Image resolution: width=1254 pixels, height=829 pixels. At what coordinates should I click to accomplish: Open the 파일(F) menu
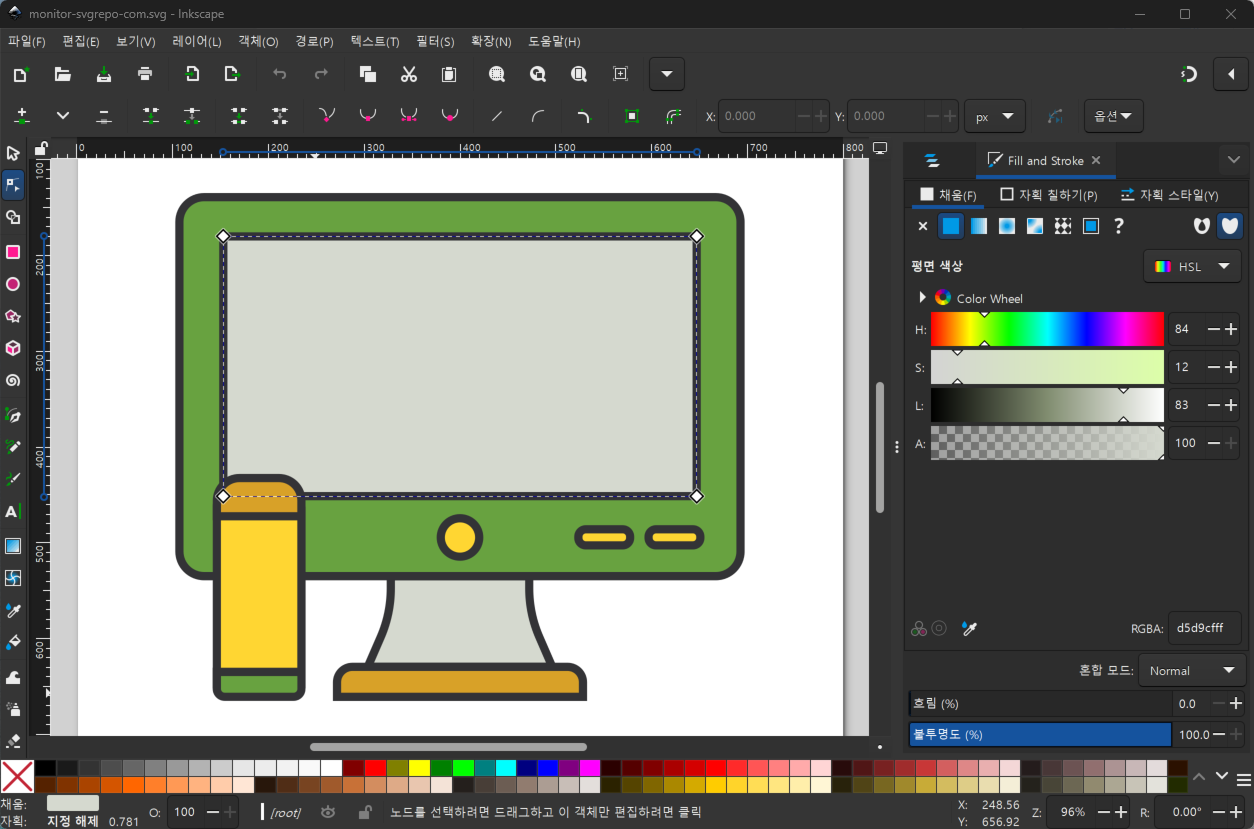tap(27, 42)
